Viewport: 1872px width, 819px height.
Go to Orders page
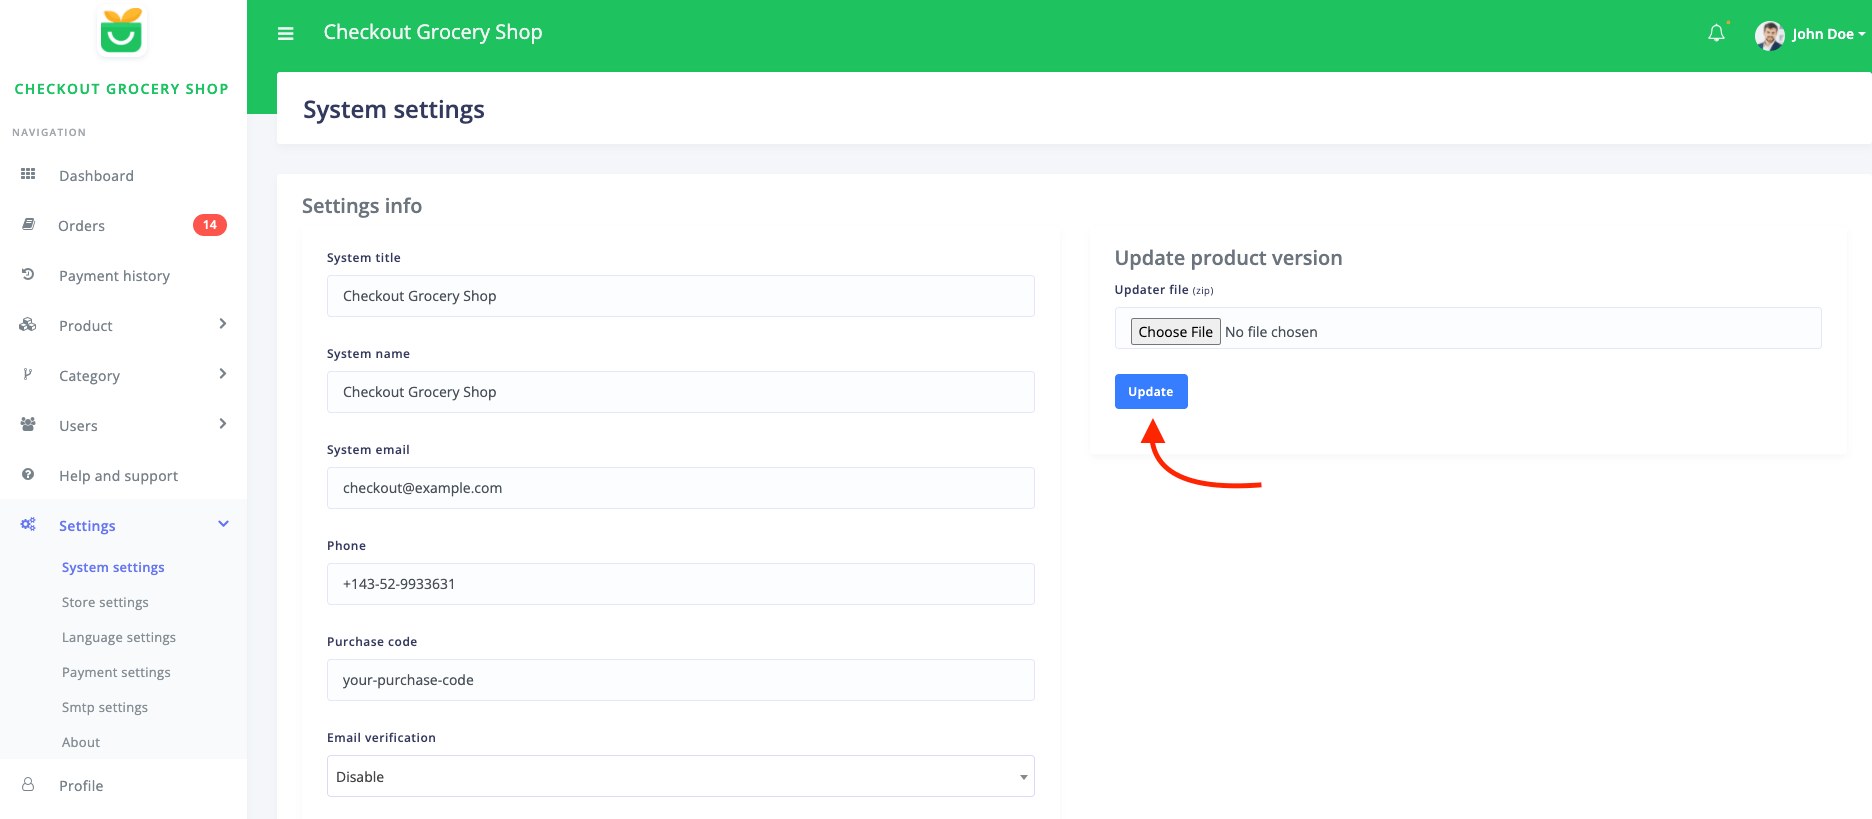81,226
